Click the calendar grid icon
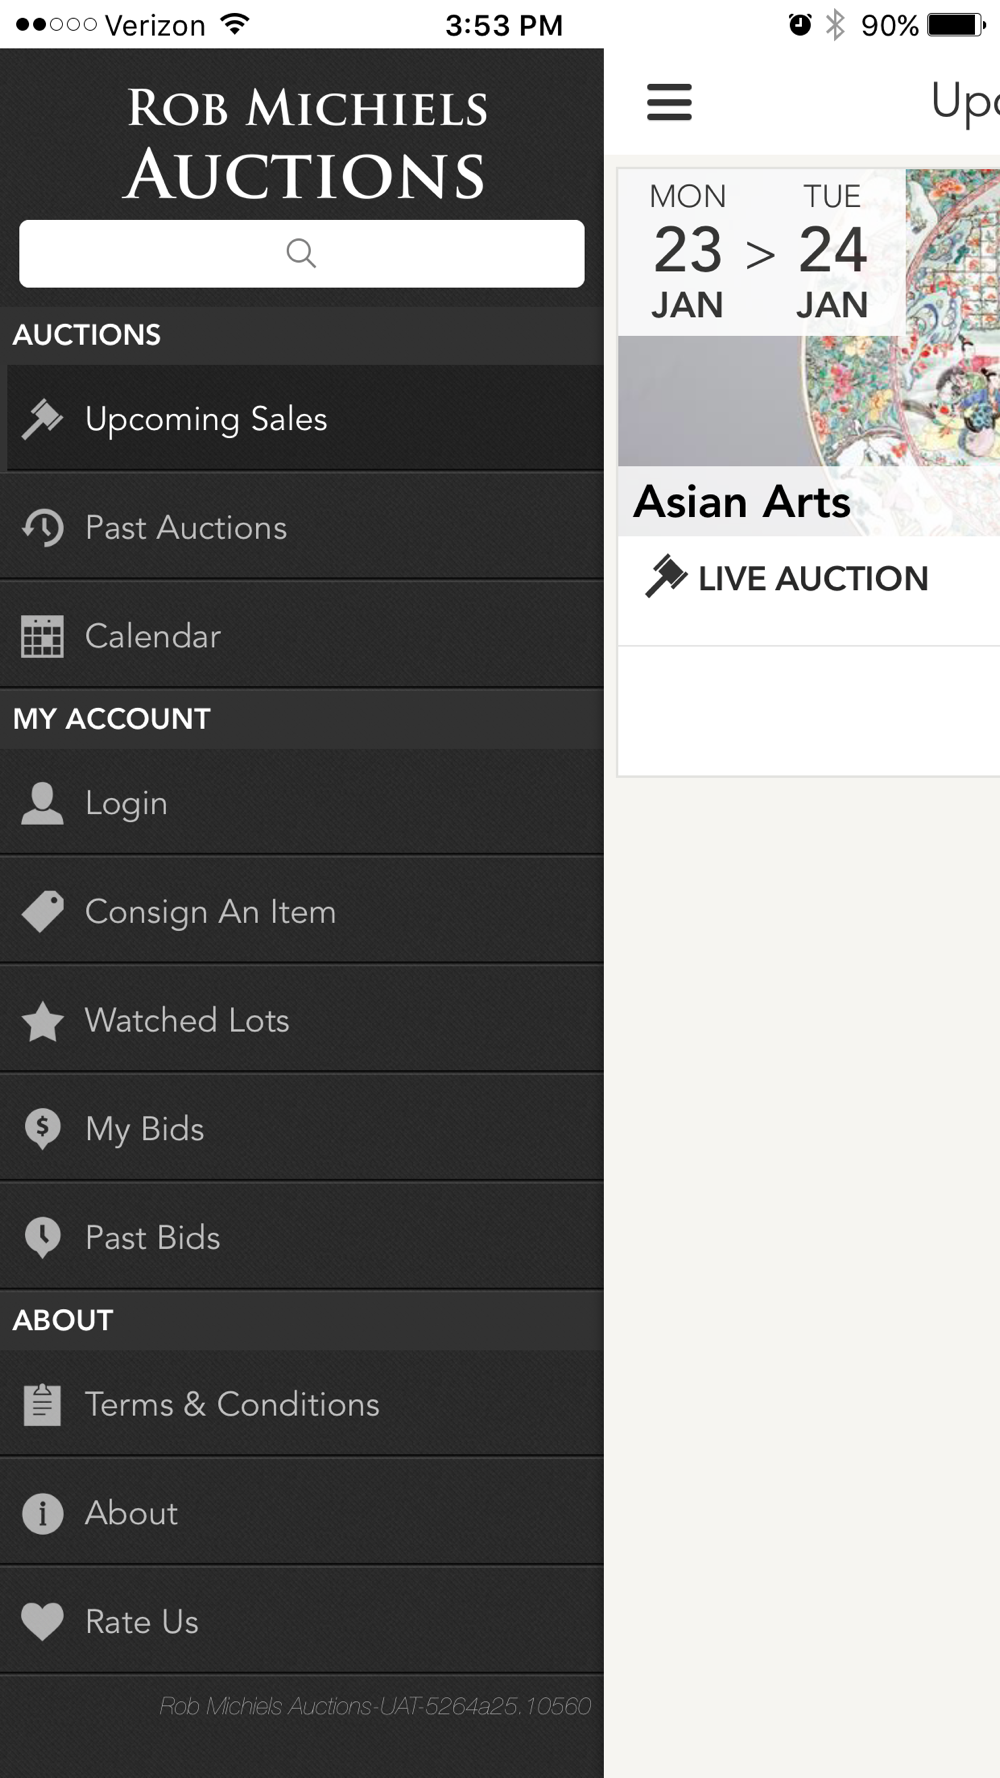Image resolution: width=1000 pixels, height=1778 pixels. tap(42, 636)
